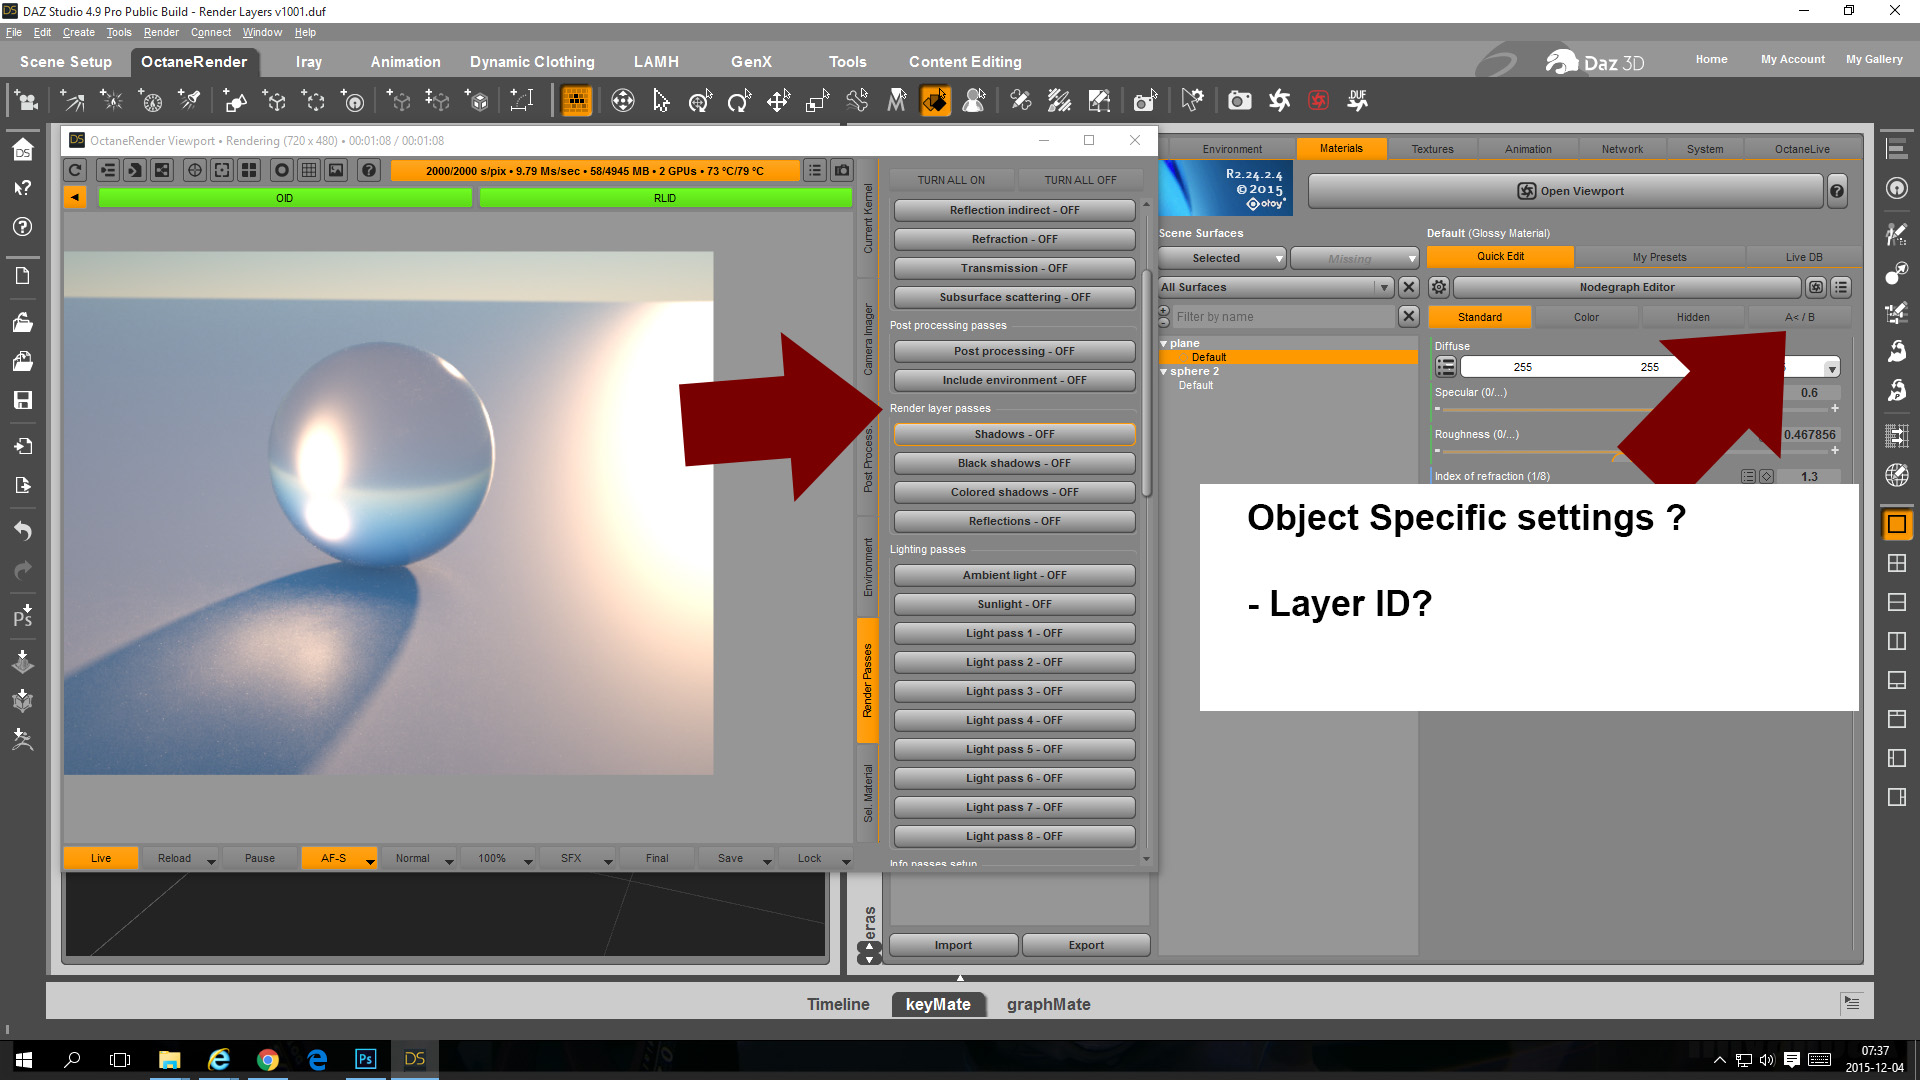
Task: Click the grid overlay icon in viewport toolbar
Action: (309, 171)
